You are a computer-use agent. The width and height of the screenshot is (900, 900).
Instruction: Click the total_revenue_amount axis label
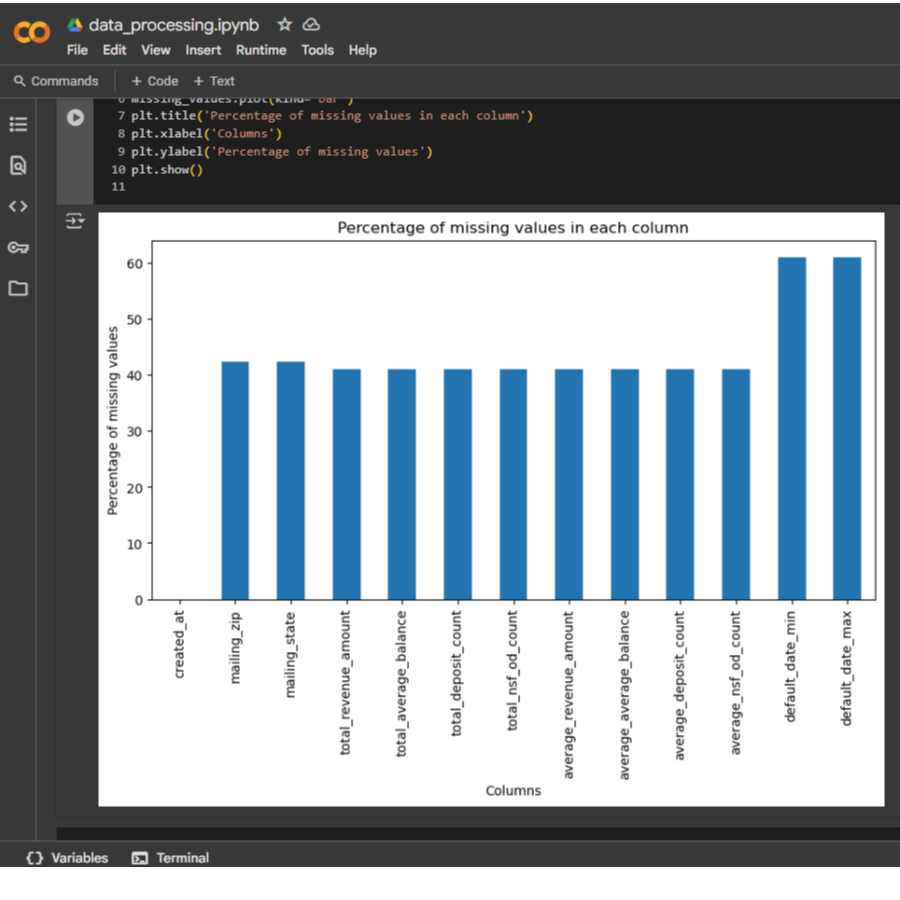pos(345,682)
